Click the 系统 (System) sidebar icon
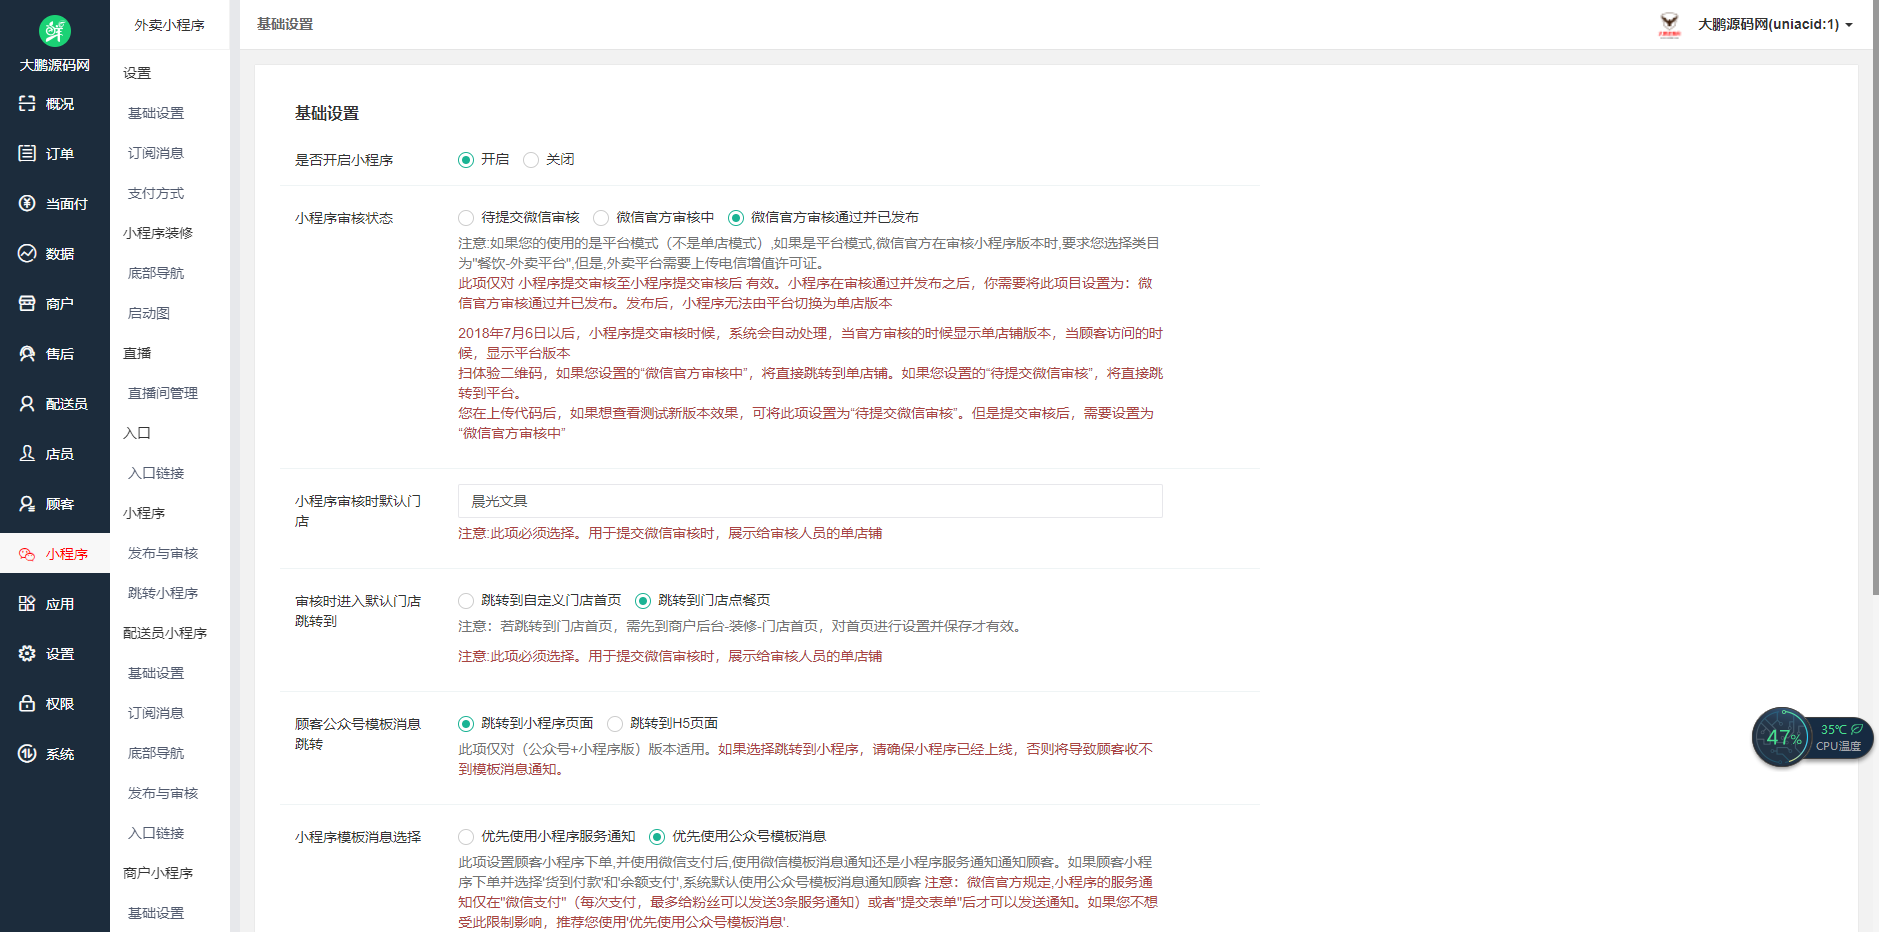The image size is (1879, 932). [x=55, y=753]
